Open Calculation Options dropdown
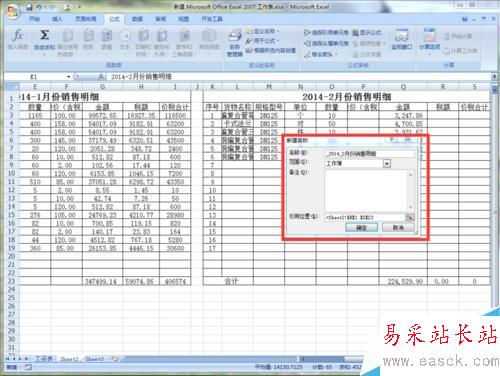The width and height of the screenshot is (500, 376). tap(429, 41)
